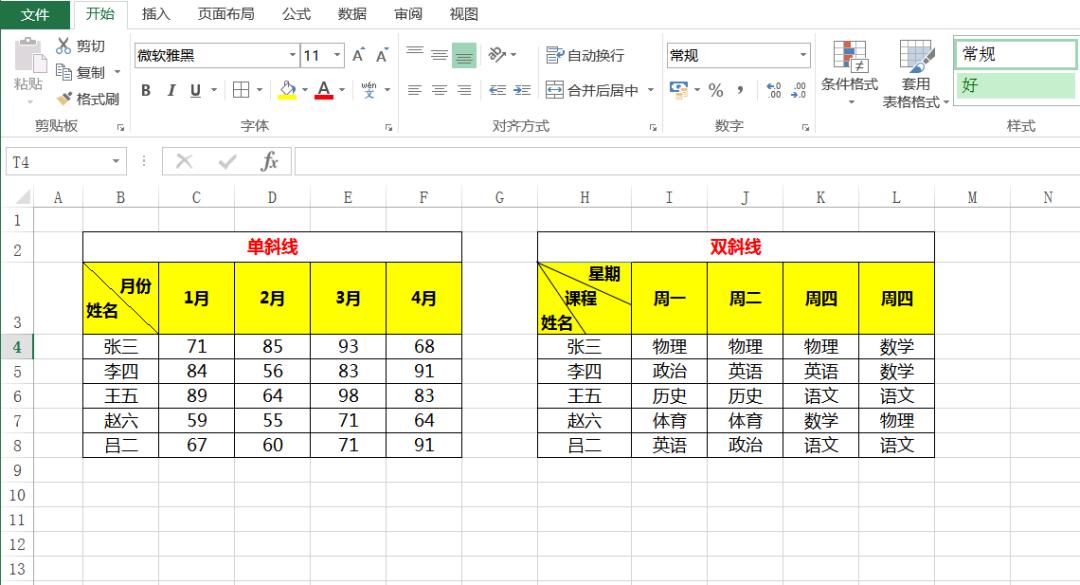
Task: Click the increase decimal places icon
Action: point(773,90)
